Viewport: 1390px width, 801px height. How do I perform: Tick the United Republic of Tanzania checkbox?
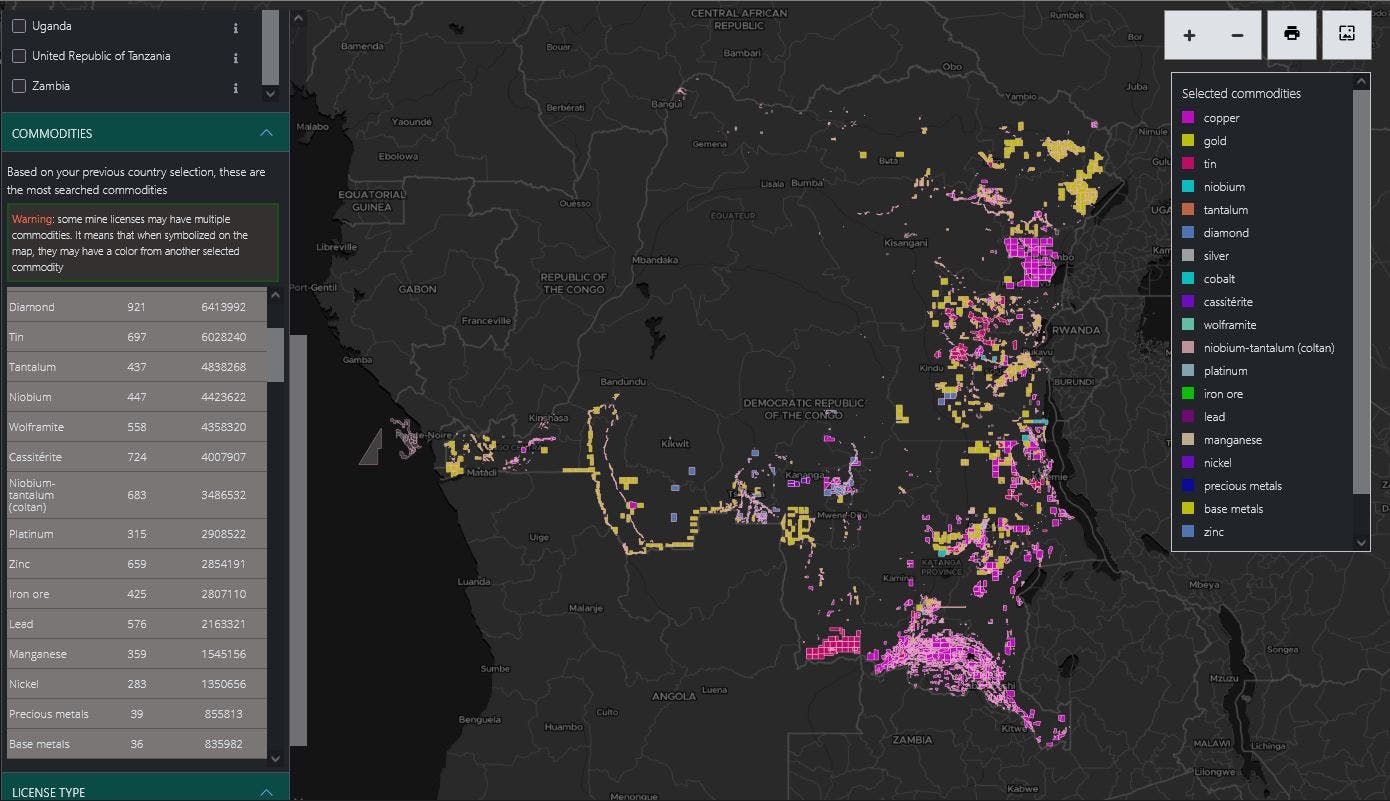click(x=19, y=56)
